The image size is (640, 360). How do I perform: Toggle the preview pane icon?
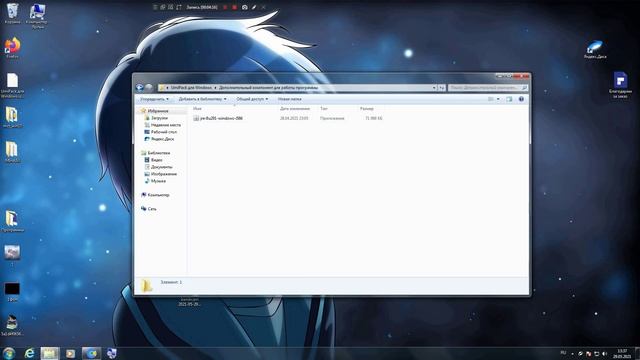509,99
